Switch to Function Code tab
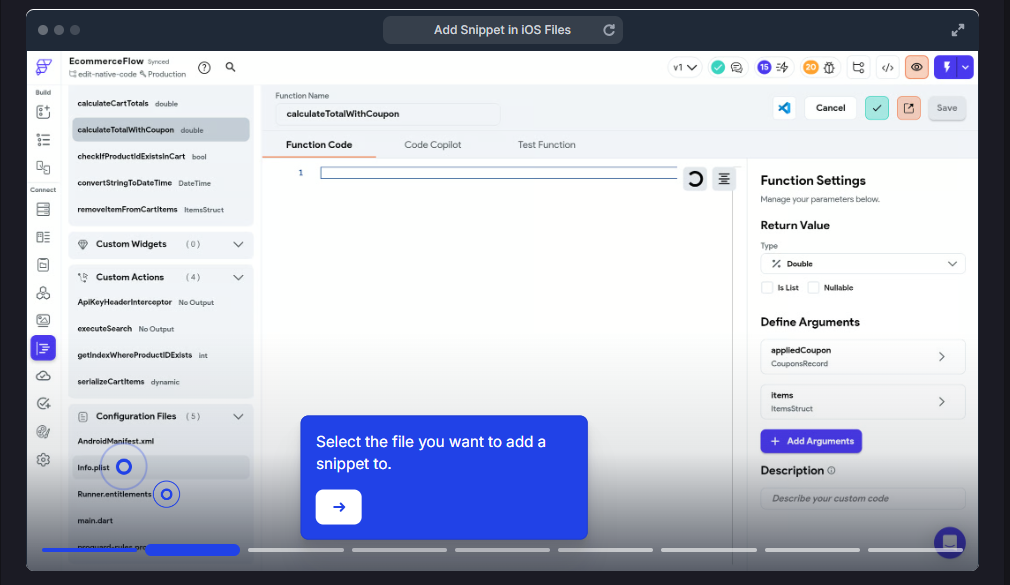This screenshot has height=585, width=1010. 319,144
